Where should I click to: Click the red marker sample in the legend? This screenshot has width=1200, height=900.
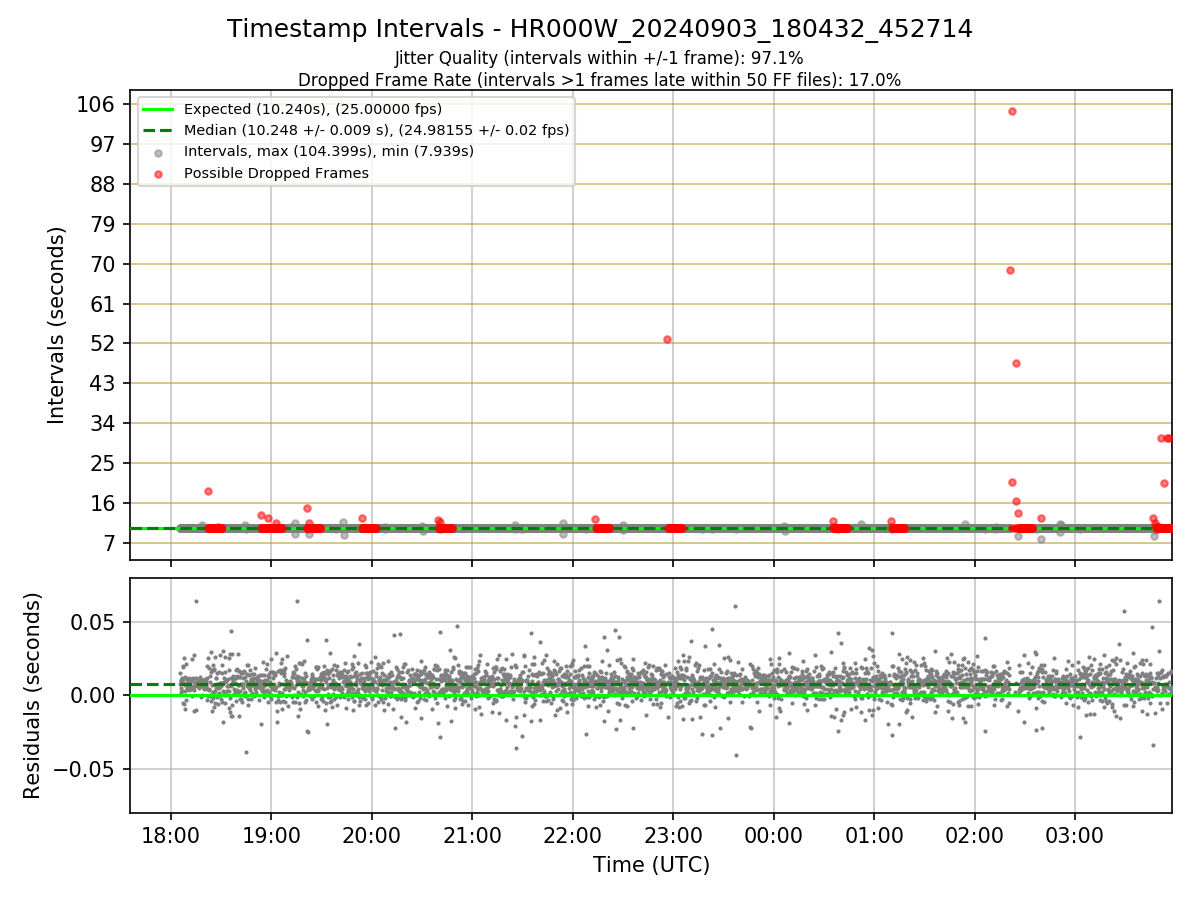click(158, 174)
